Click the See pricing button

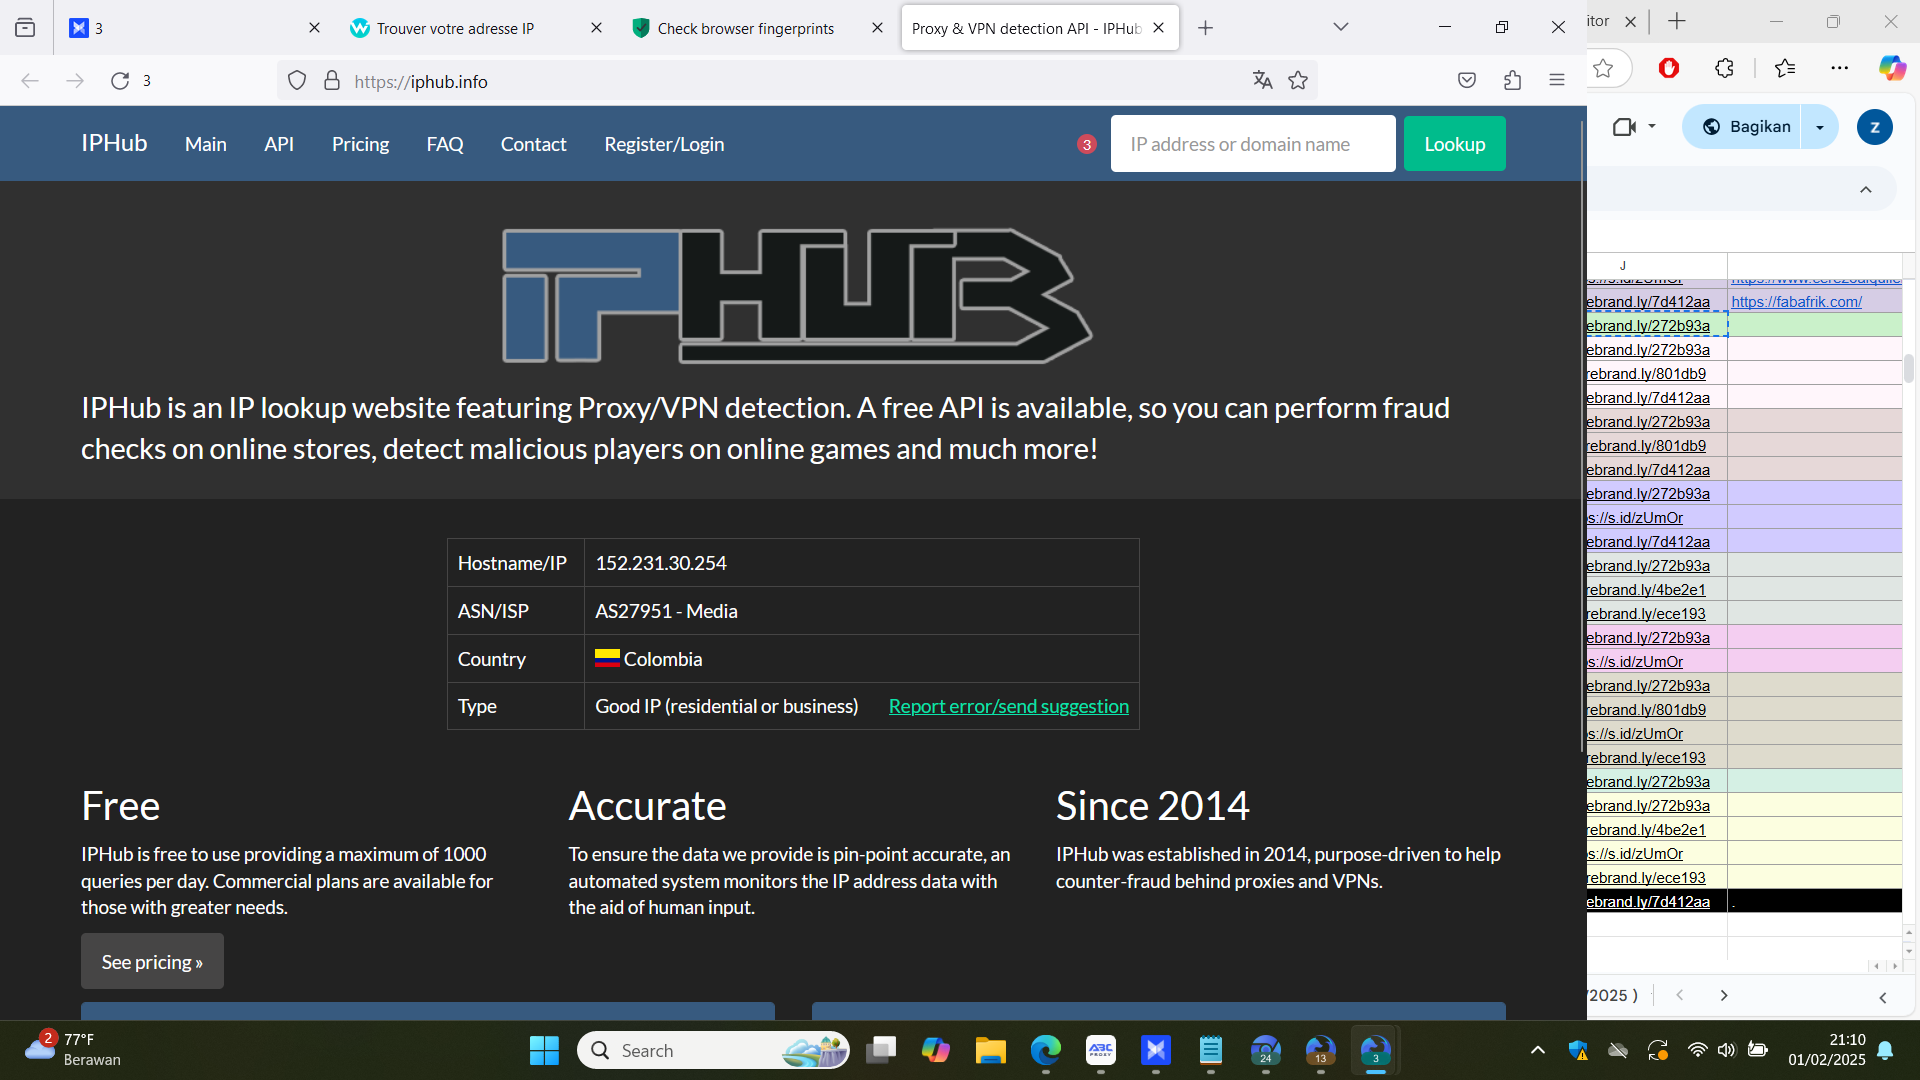click(152, 962)
